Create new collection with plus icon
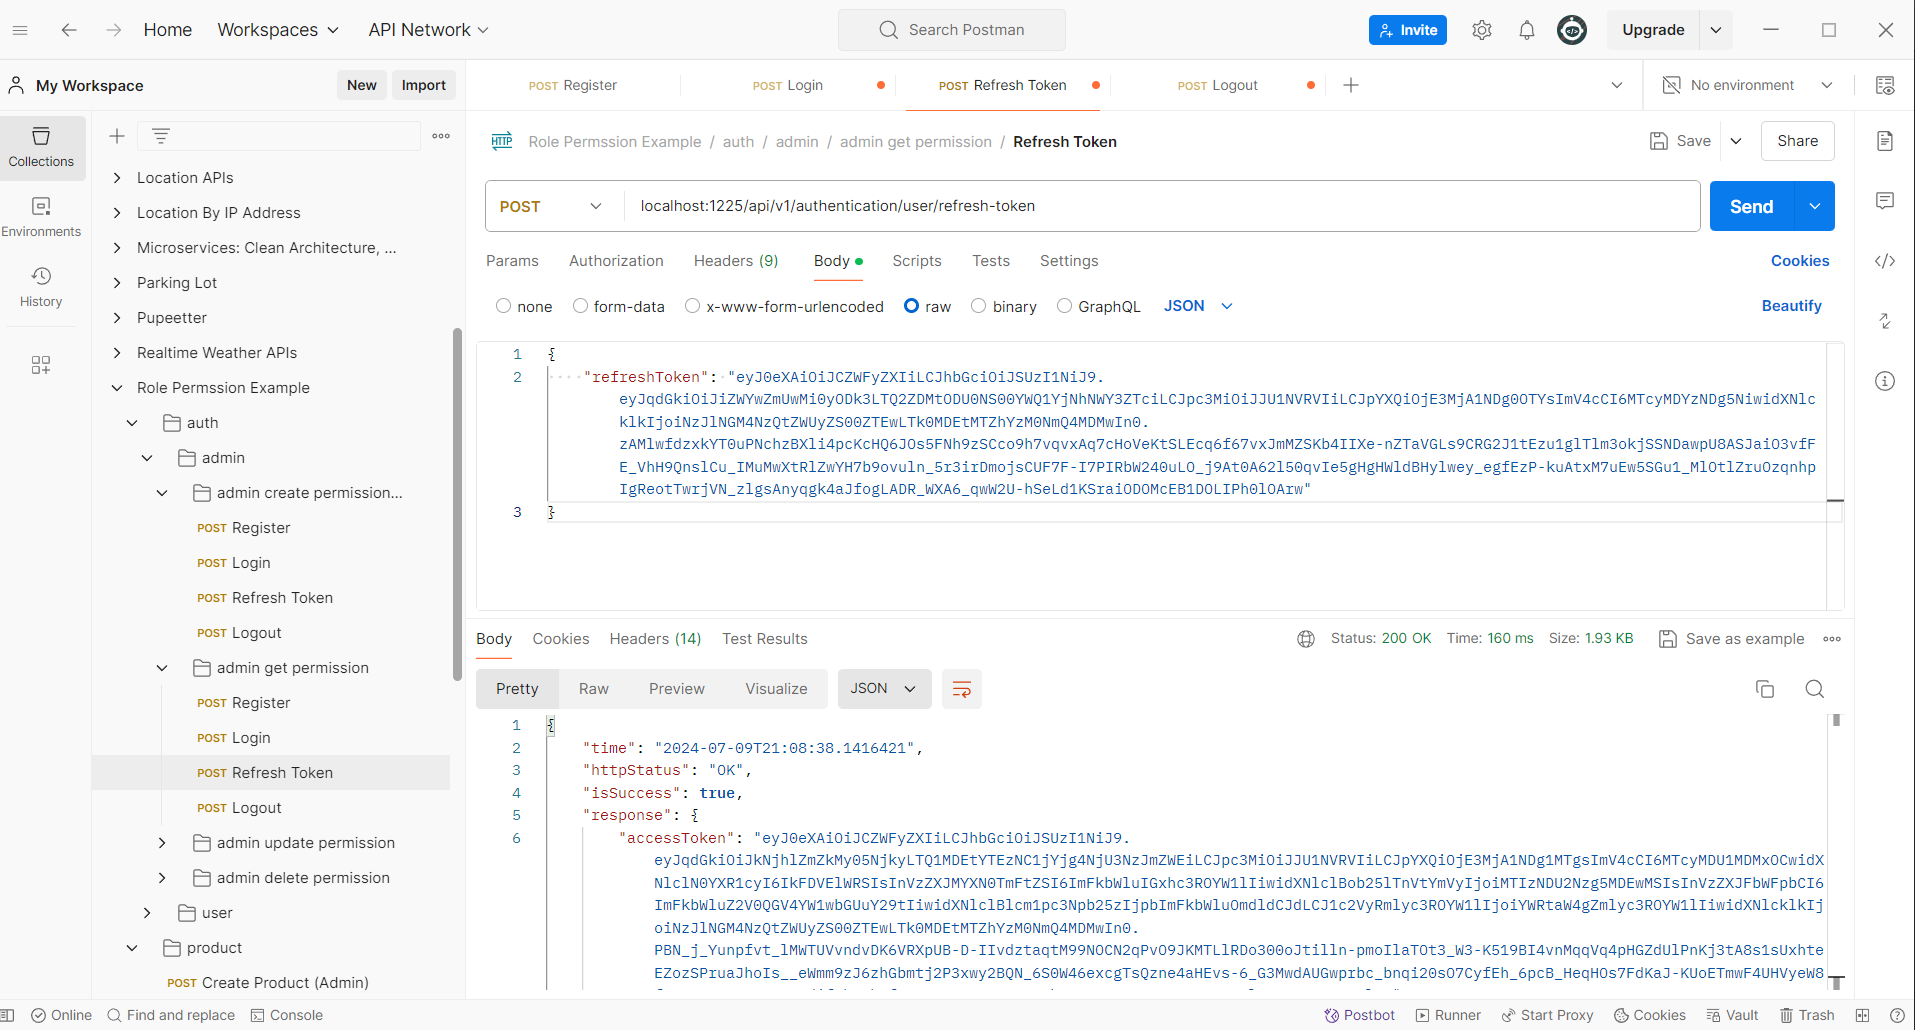This screenshot has height=1030, width=1915. coord(117,136)
